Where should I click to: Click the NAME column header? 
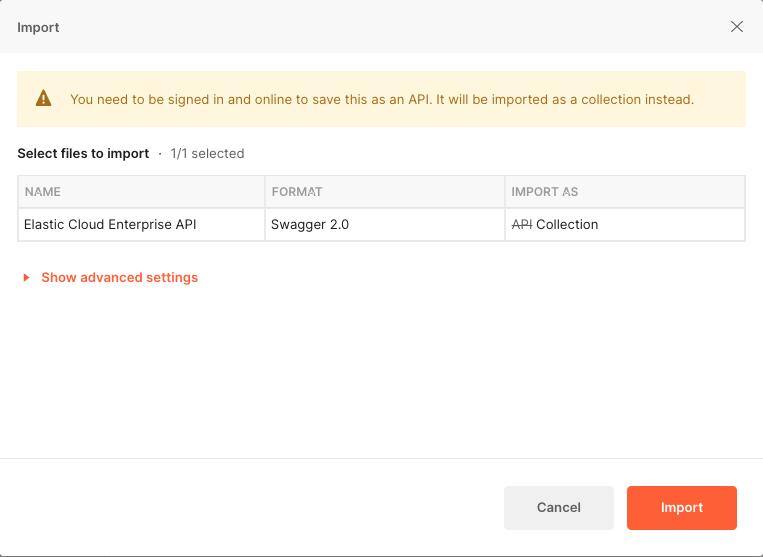coord(43,191)
